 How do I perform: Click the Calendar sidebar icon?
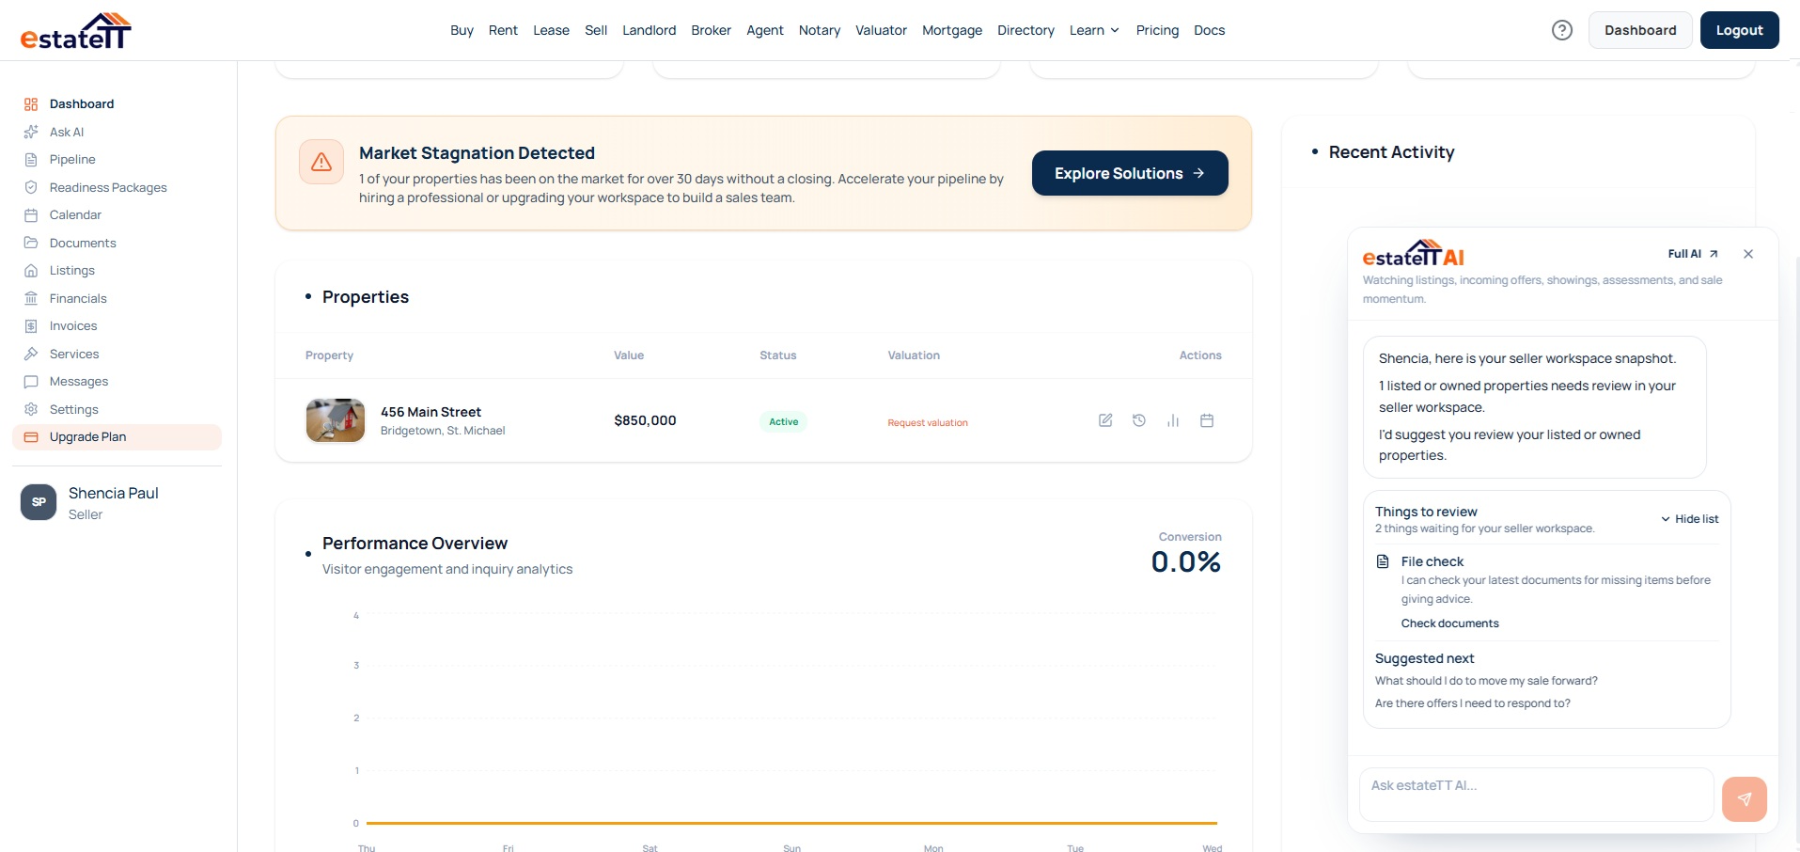(x=31, y=215)
